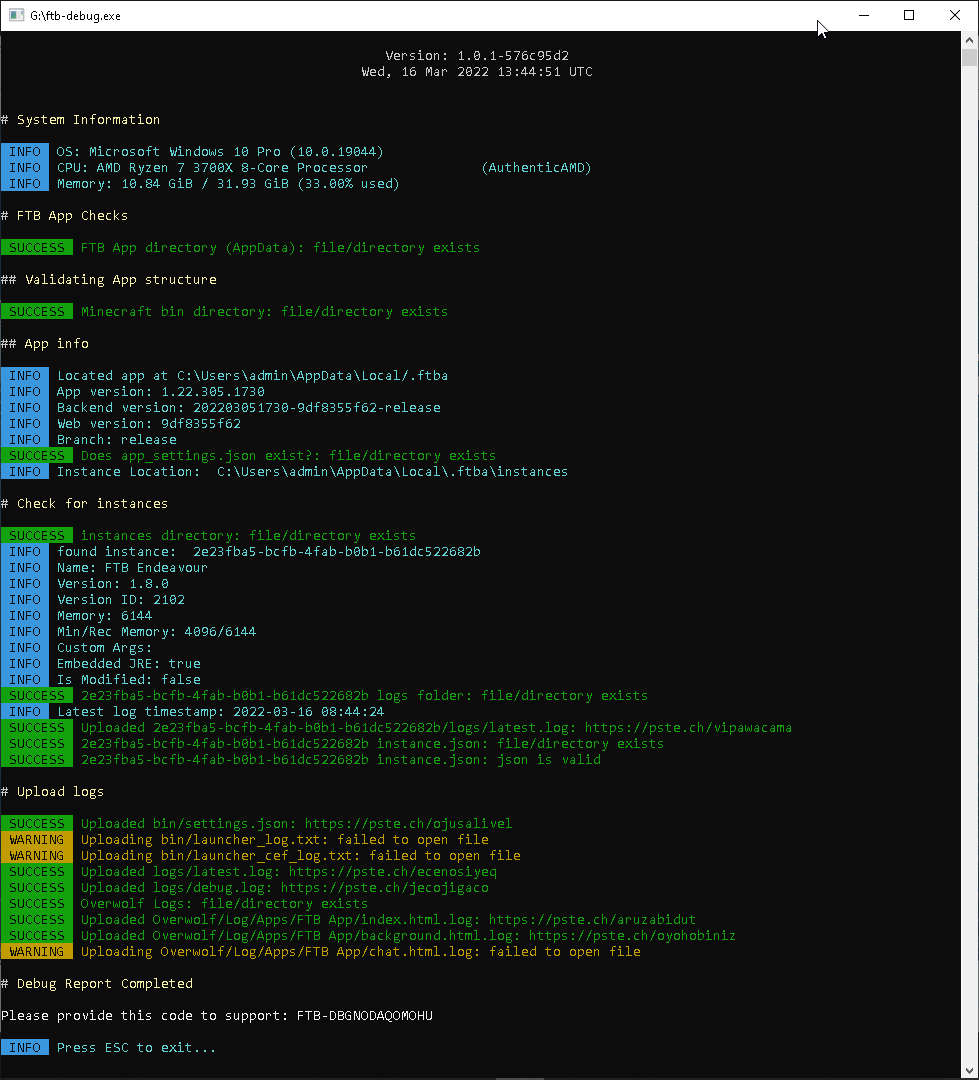Click the scrollbar down arrow
The width and height of the screenshot is (979, 1080).
(x=969, y=1070)
